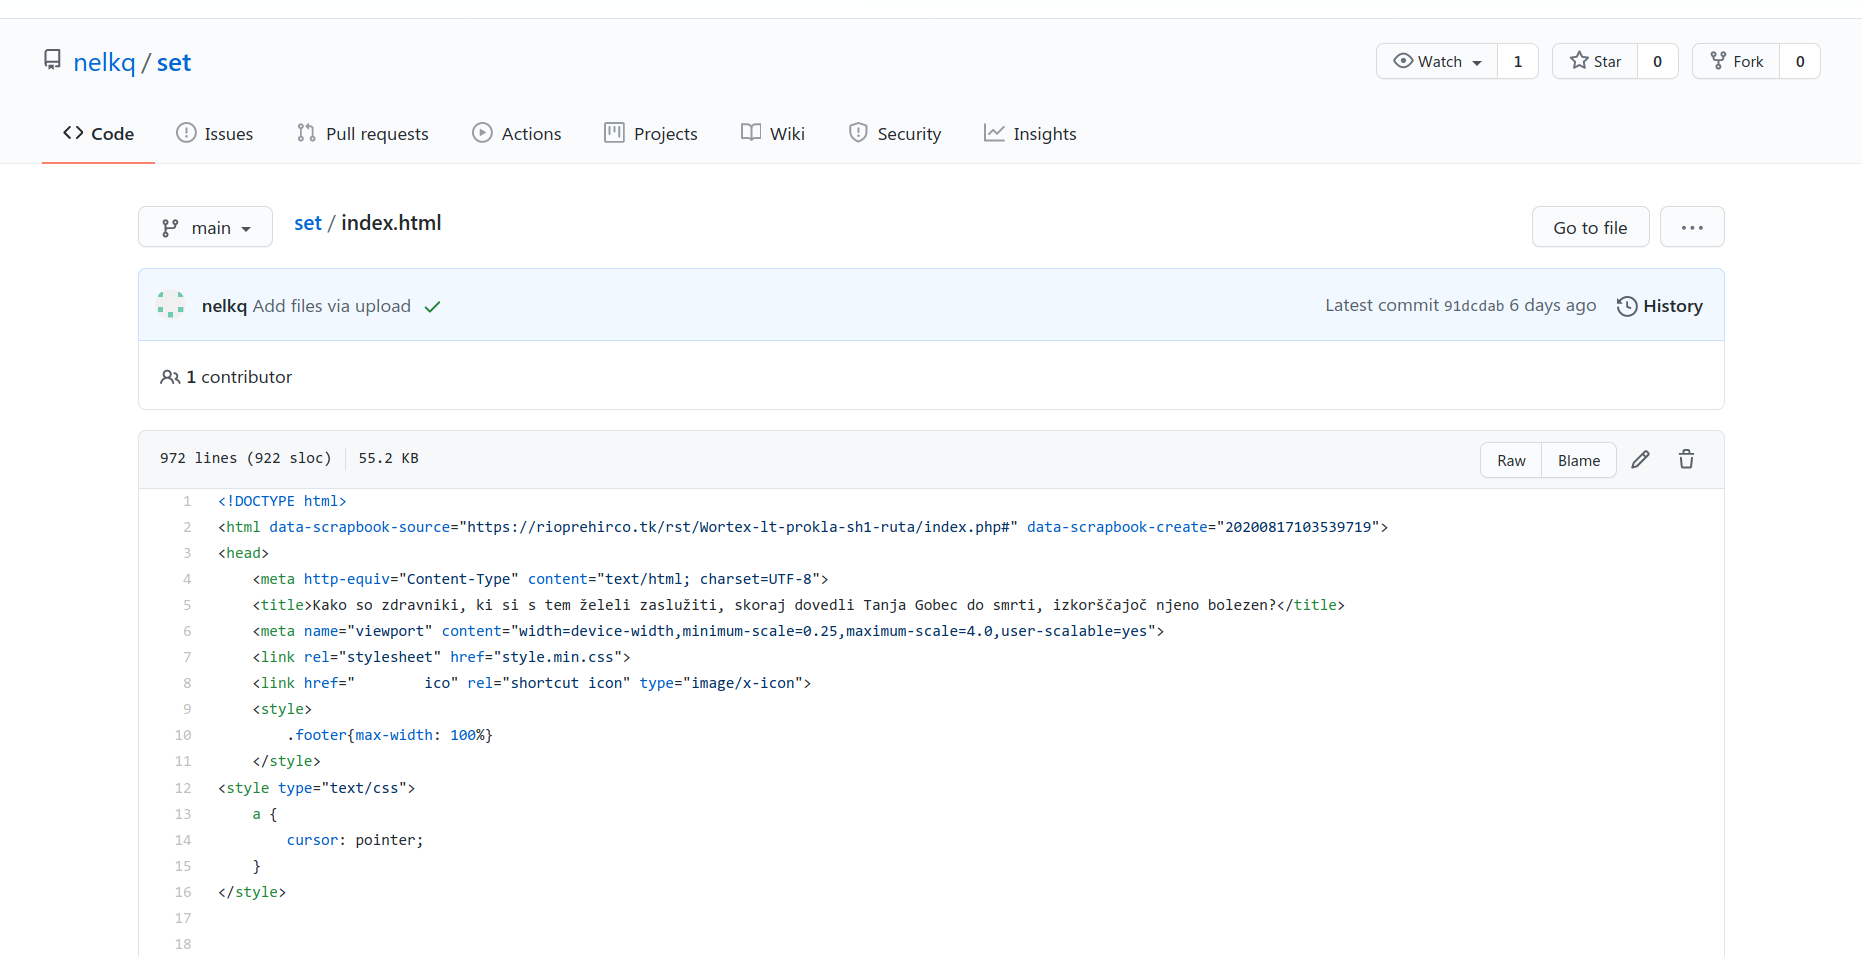Screen dimensions: 1862x957
Task: Click the set breadcrumb link
Action: tap(307, 223)
